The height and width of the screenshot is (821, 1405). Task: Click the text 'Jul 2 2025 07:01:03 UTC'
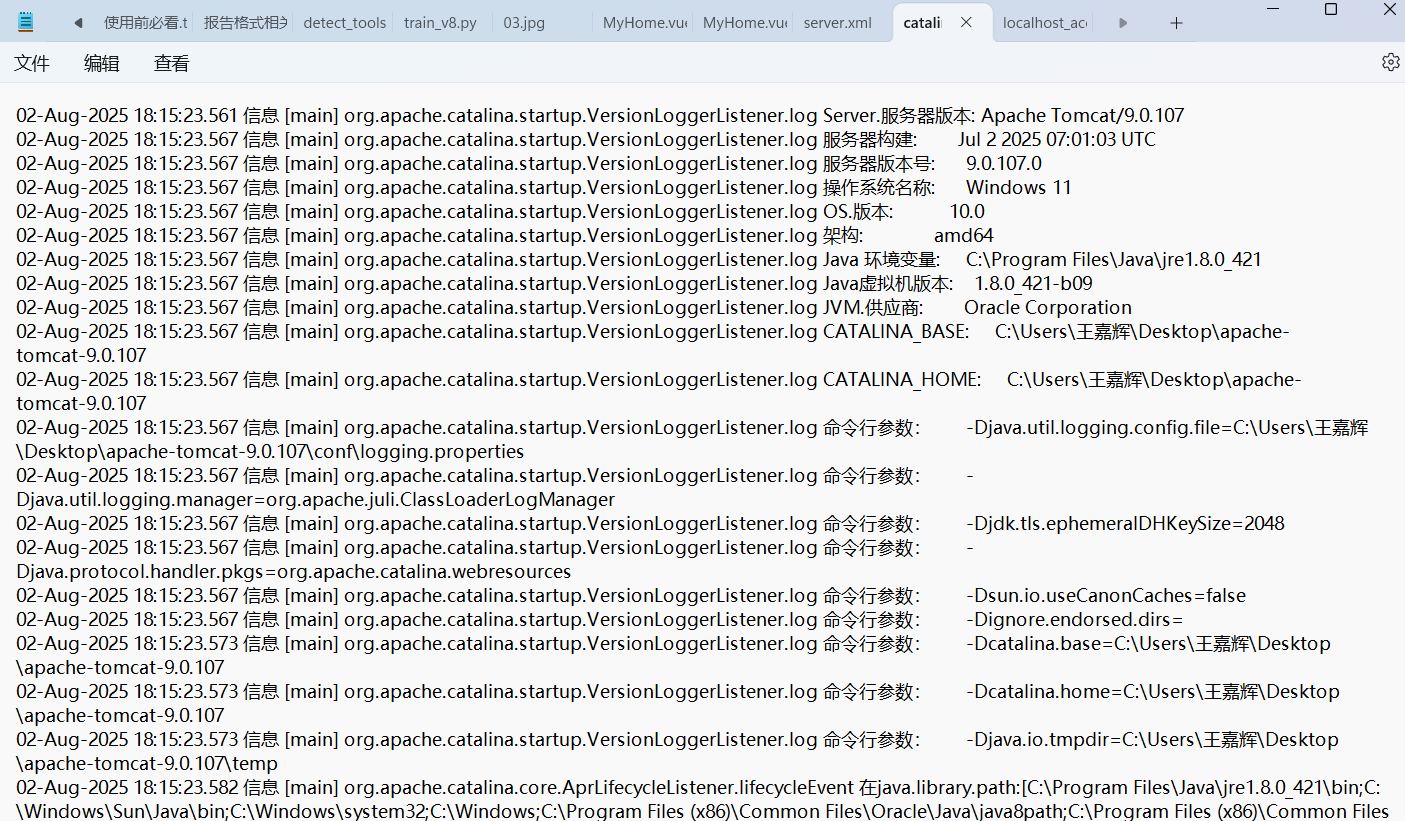(x=1056, y=139)
